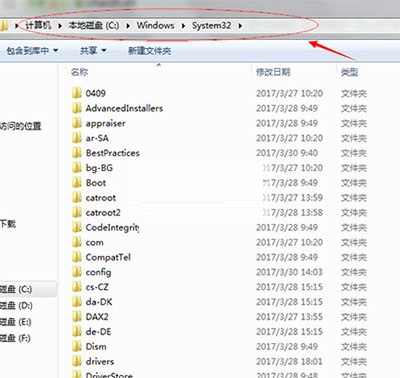Select the DAX2 folder name
The image size is (400, 378).
point(97,317)
